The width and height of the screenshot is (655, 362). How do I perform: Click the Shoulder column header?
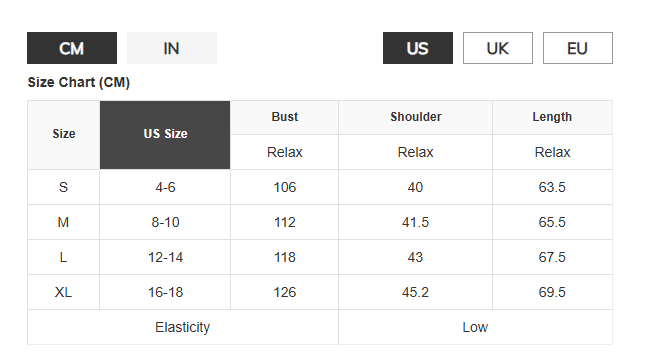pos(416,117)
